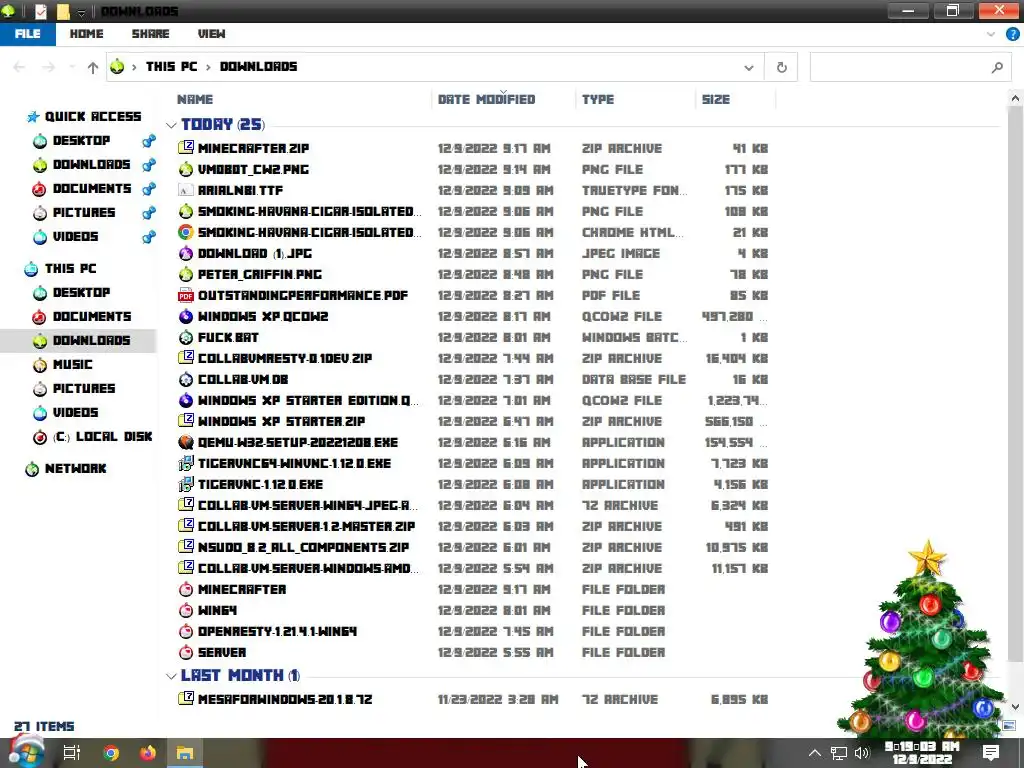Select Pictures under Quick access
Viewport: 1024px width, 768px height.
(84, 212)
